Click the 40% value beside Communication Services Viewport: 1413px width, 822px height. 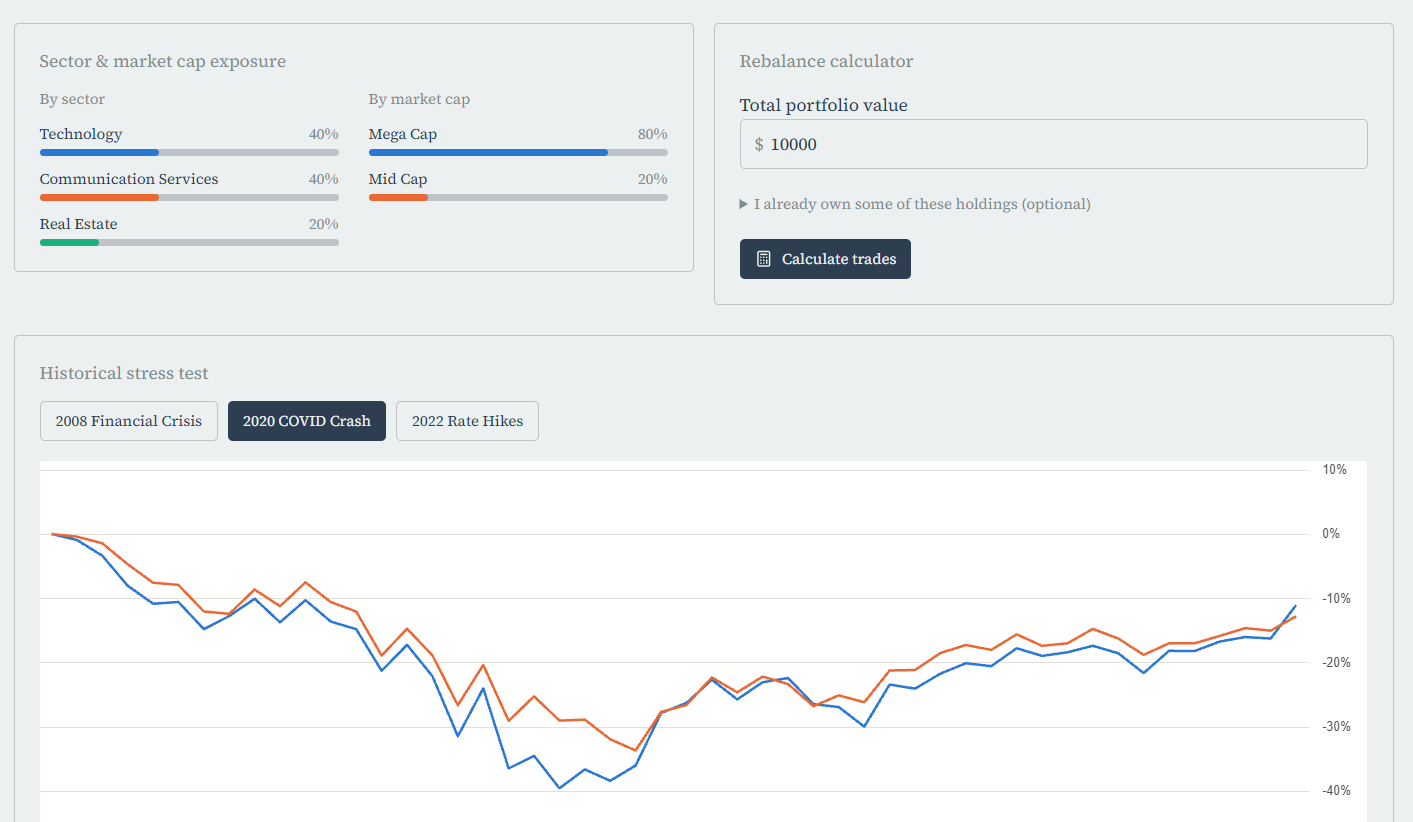point(324,179)
